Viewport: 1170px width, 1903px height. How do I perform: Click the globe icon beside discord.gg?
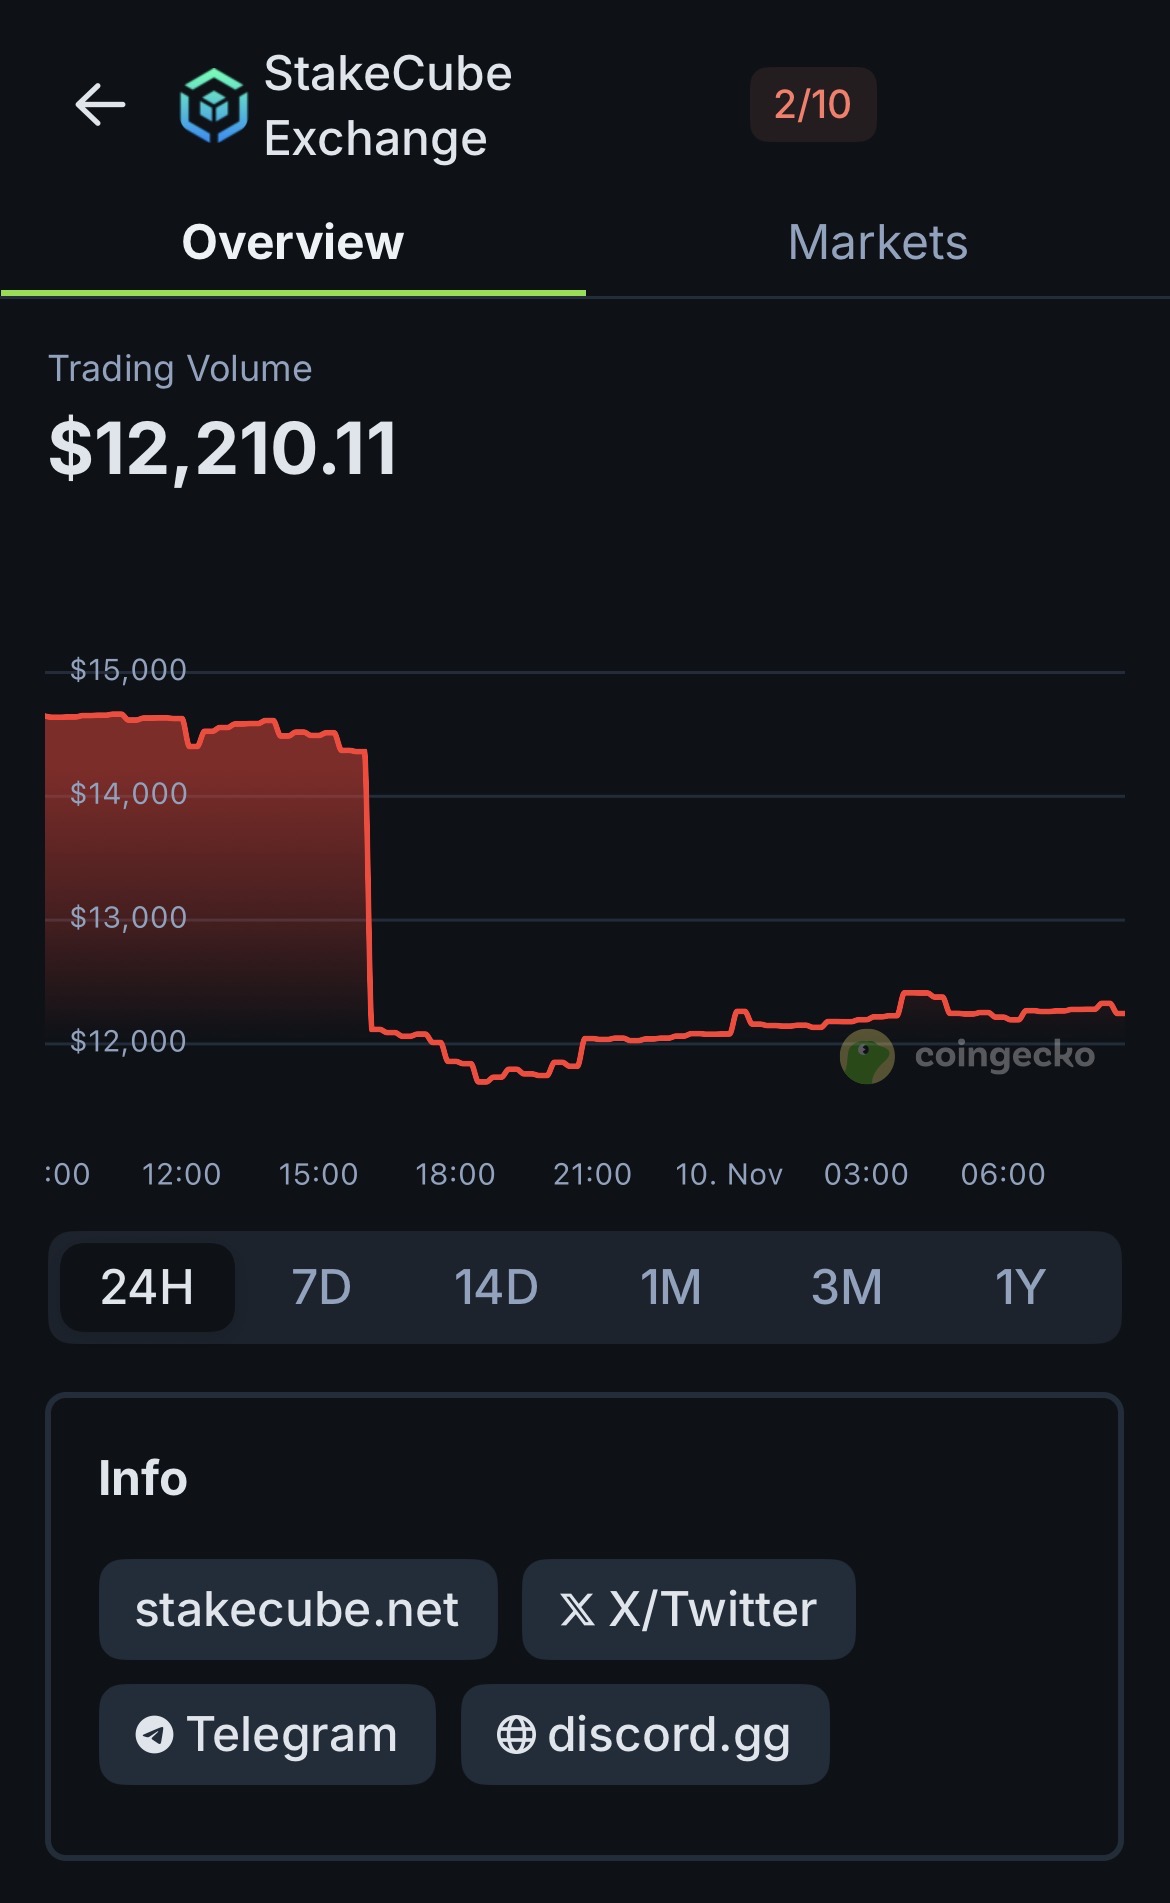point(516,1735)
